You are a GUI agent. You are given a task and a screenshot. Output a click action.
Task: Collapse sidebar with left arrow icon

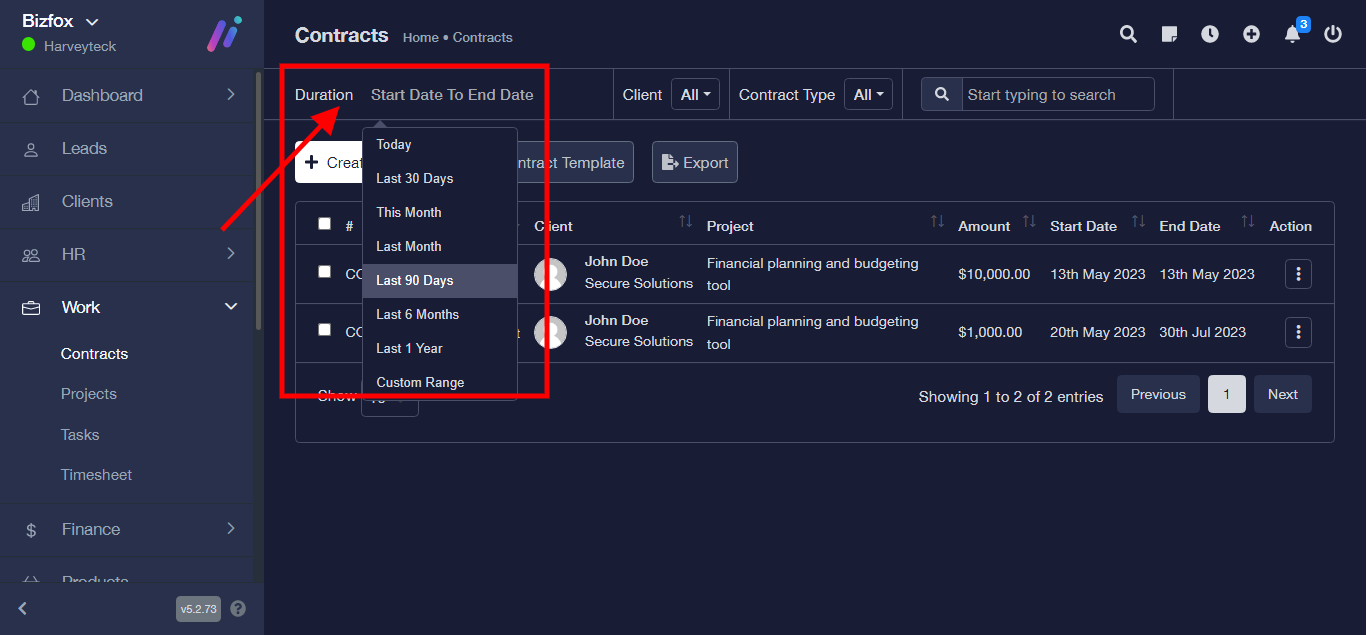(x=23, y=608)
